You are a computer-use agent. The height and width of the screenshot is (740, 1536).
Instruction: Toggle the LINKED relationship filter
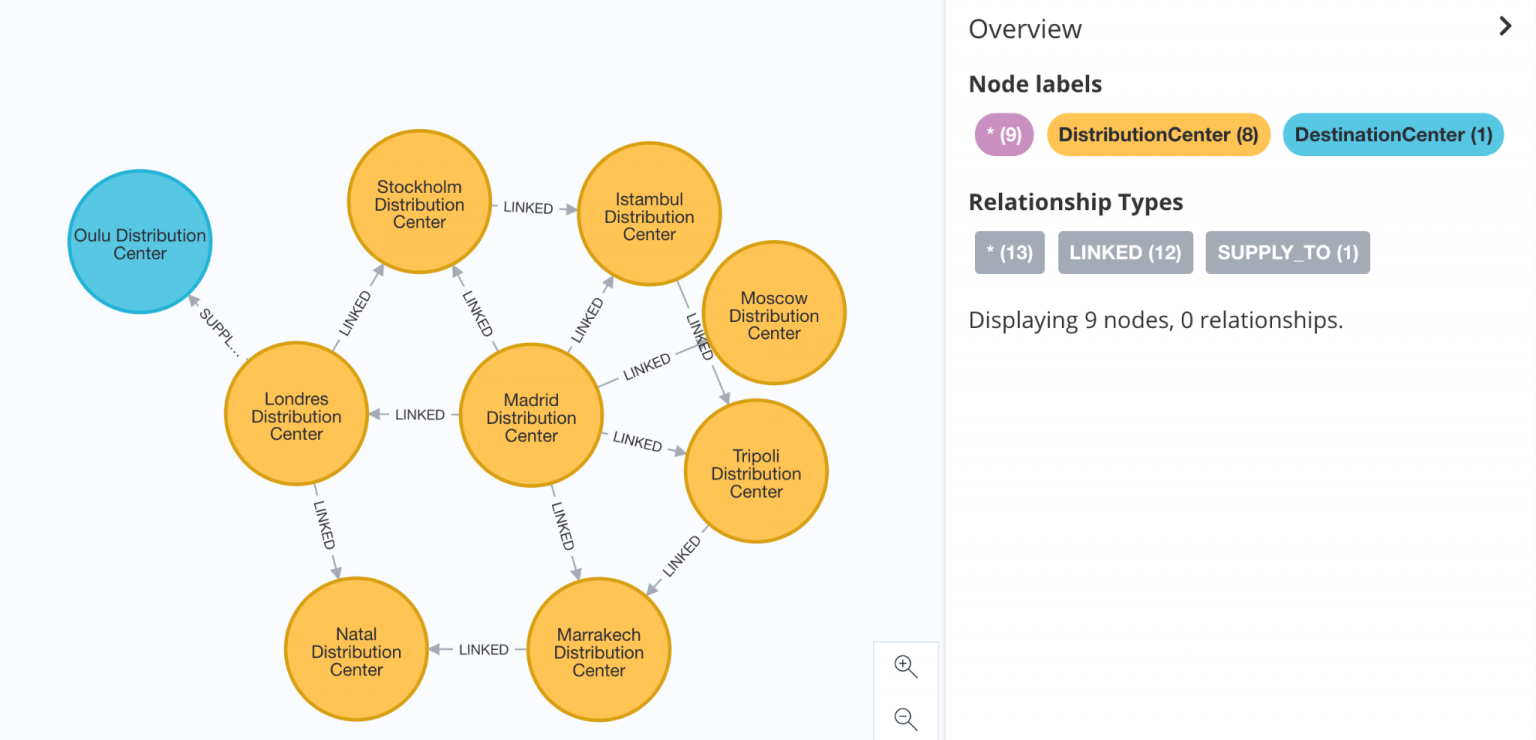click(1125, 252)
